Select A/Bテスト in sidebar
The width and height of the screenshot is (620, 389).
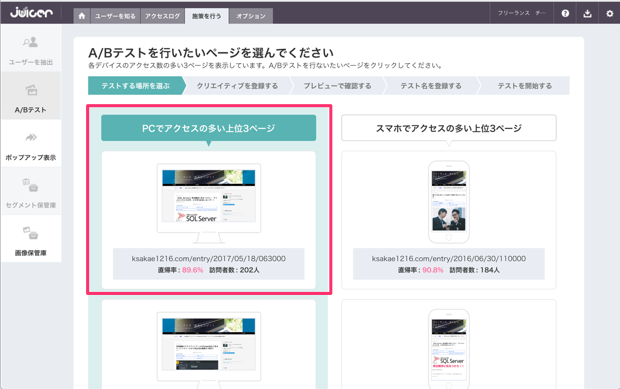(x=31, y=96)
